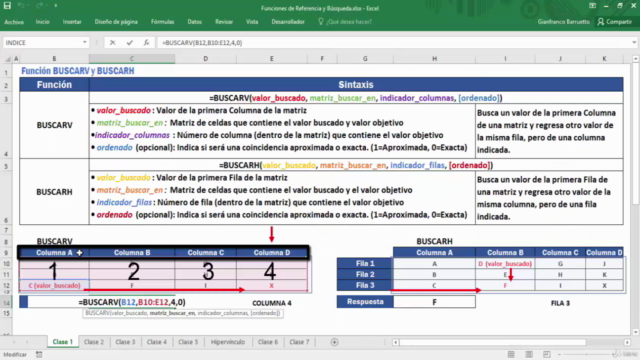
Task: Switch to Page Break Preview icon
Action: tap(547, 354)
